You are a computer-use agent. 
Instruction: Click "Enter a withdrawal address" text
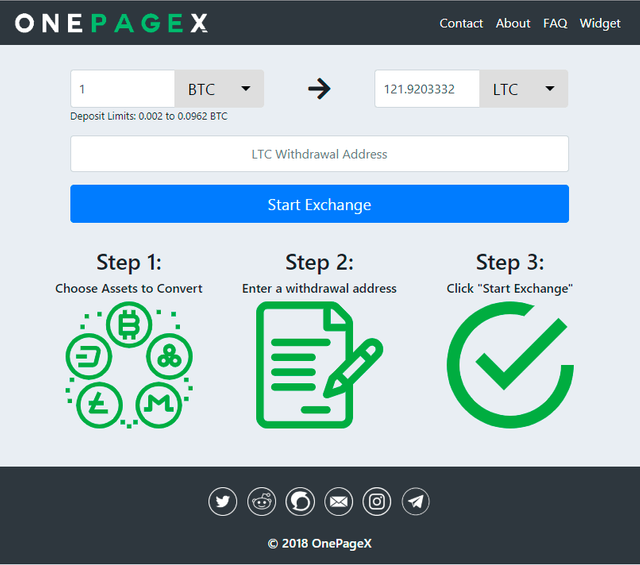[320, 289]
